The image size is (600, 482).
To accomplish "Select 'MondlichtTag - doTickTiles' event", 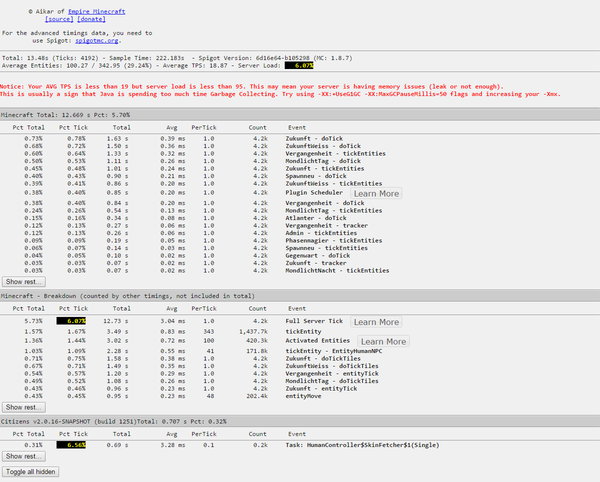I will 332,381.
